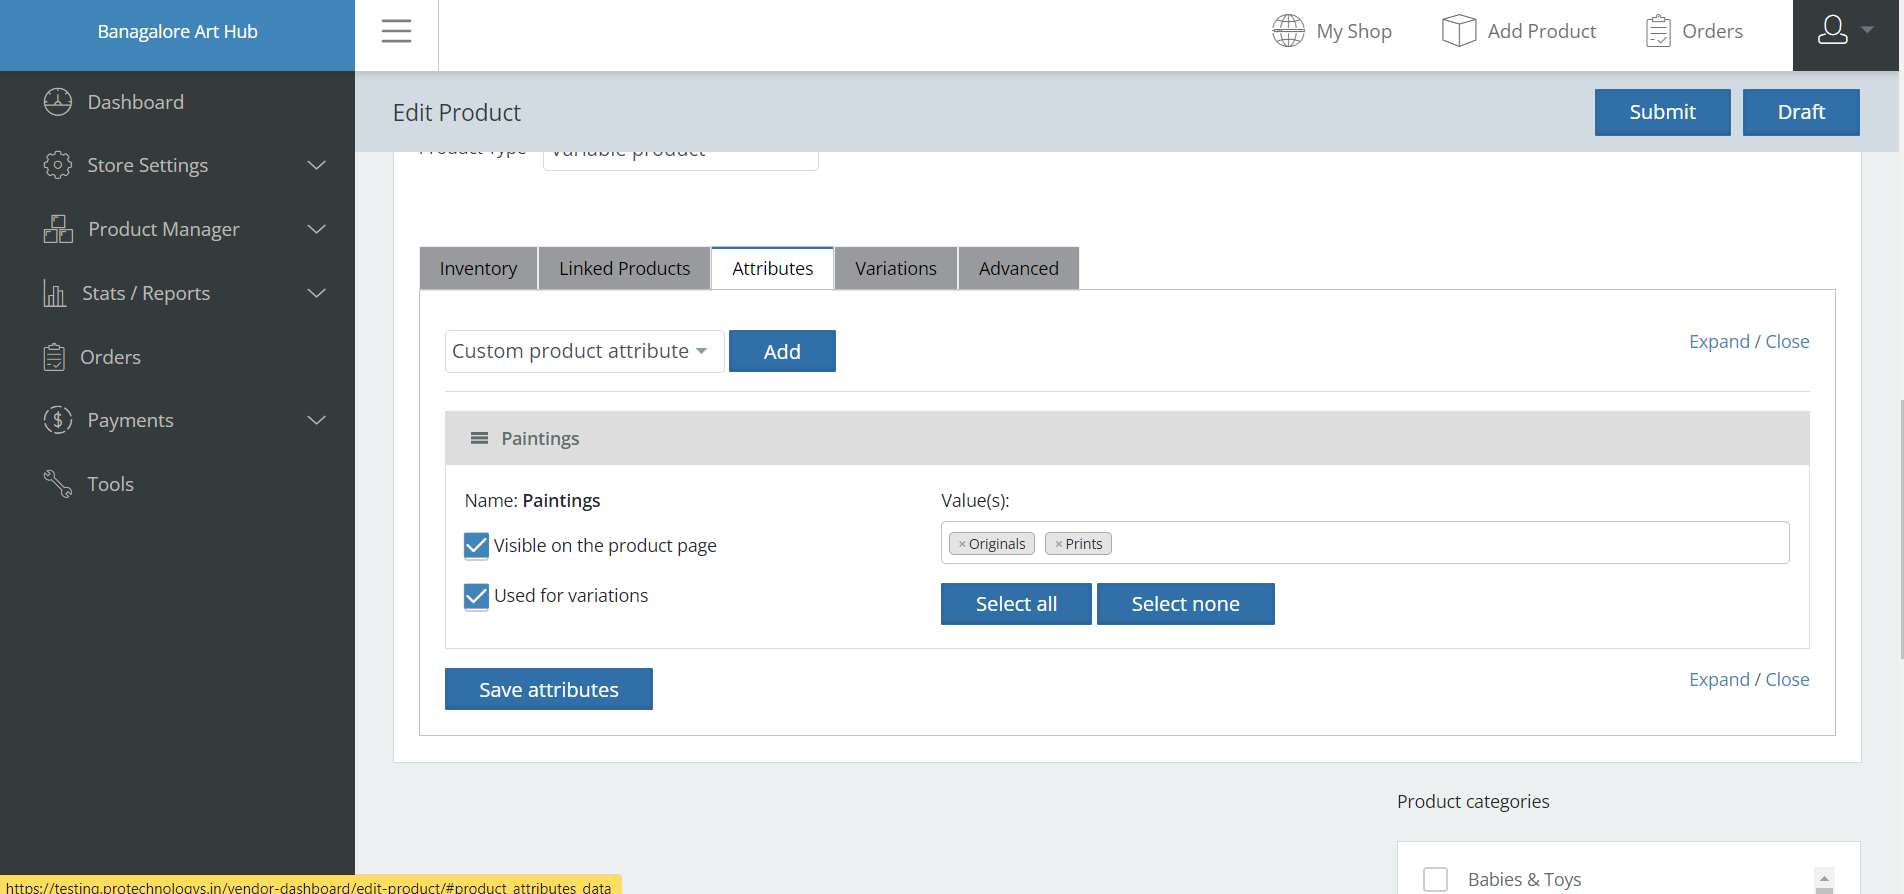Click the Save attributes button

(548, 689)
